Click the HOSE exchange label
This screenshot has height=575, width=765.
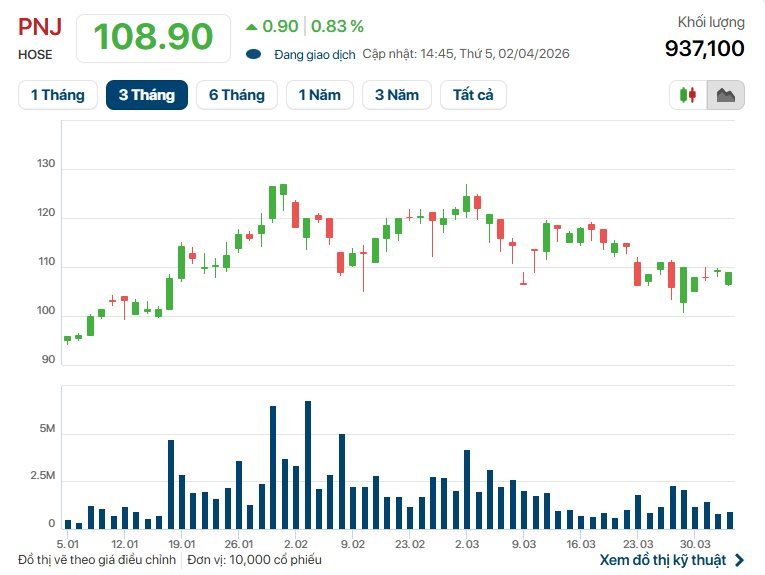click(x=35, y=54)
